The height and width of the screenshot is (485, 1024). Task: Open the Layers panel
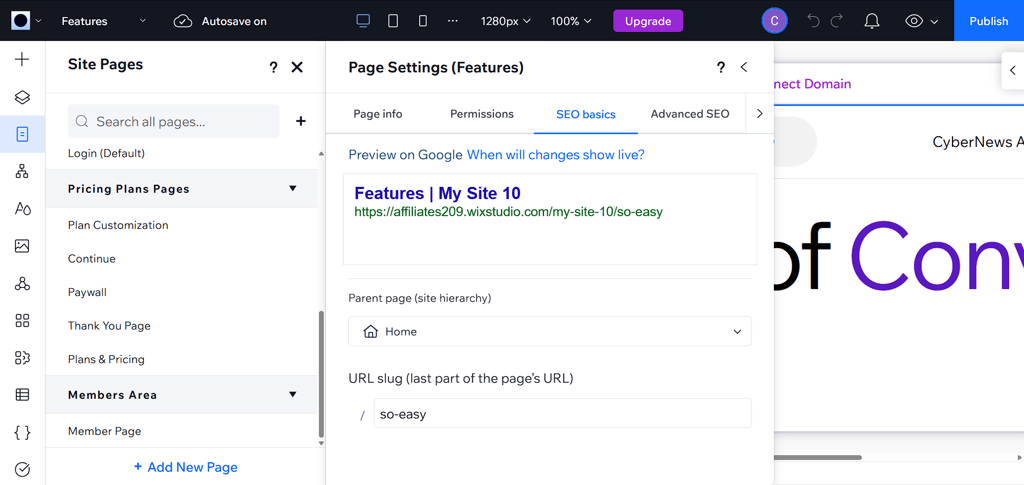(22, 97)
